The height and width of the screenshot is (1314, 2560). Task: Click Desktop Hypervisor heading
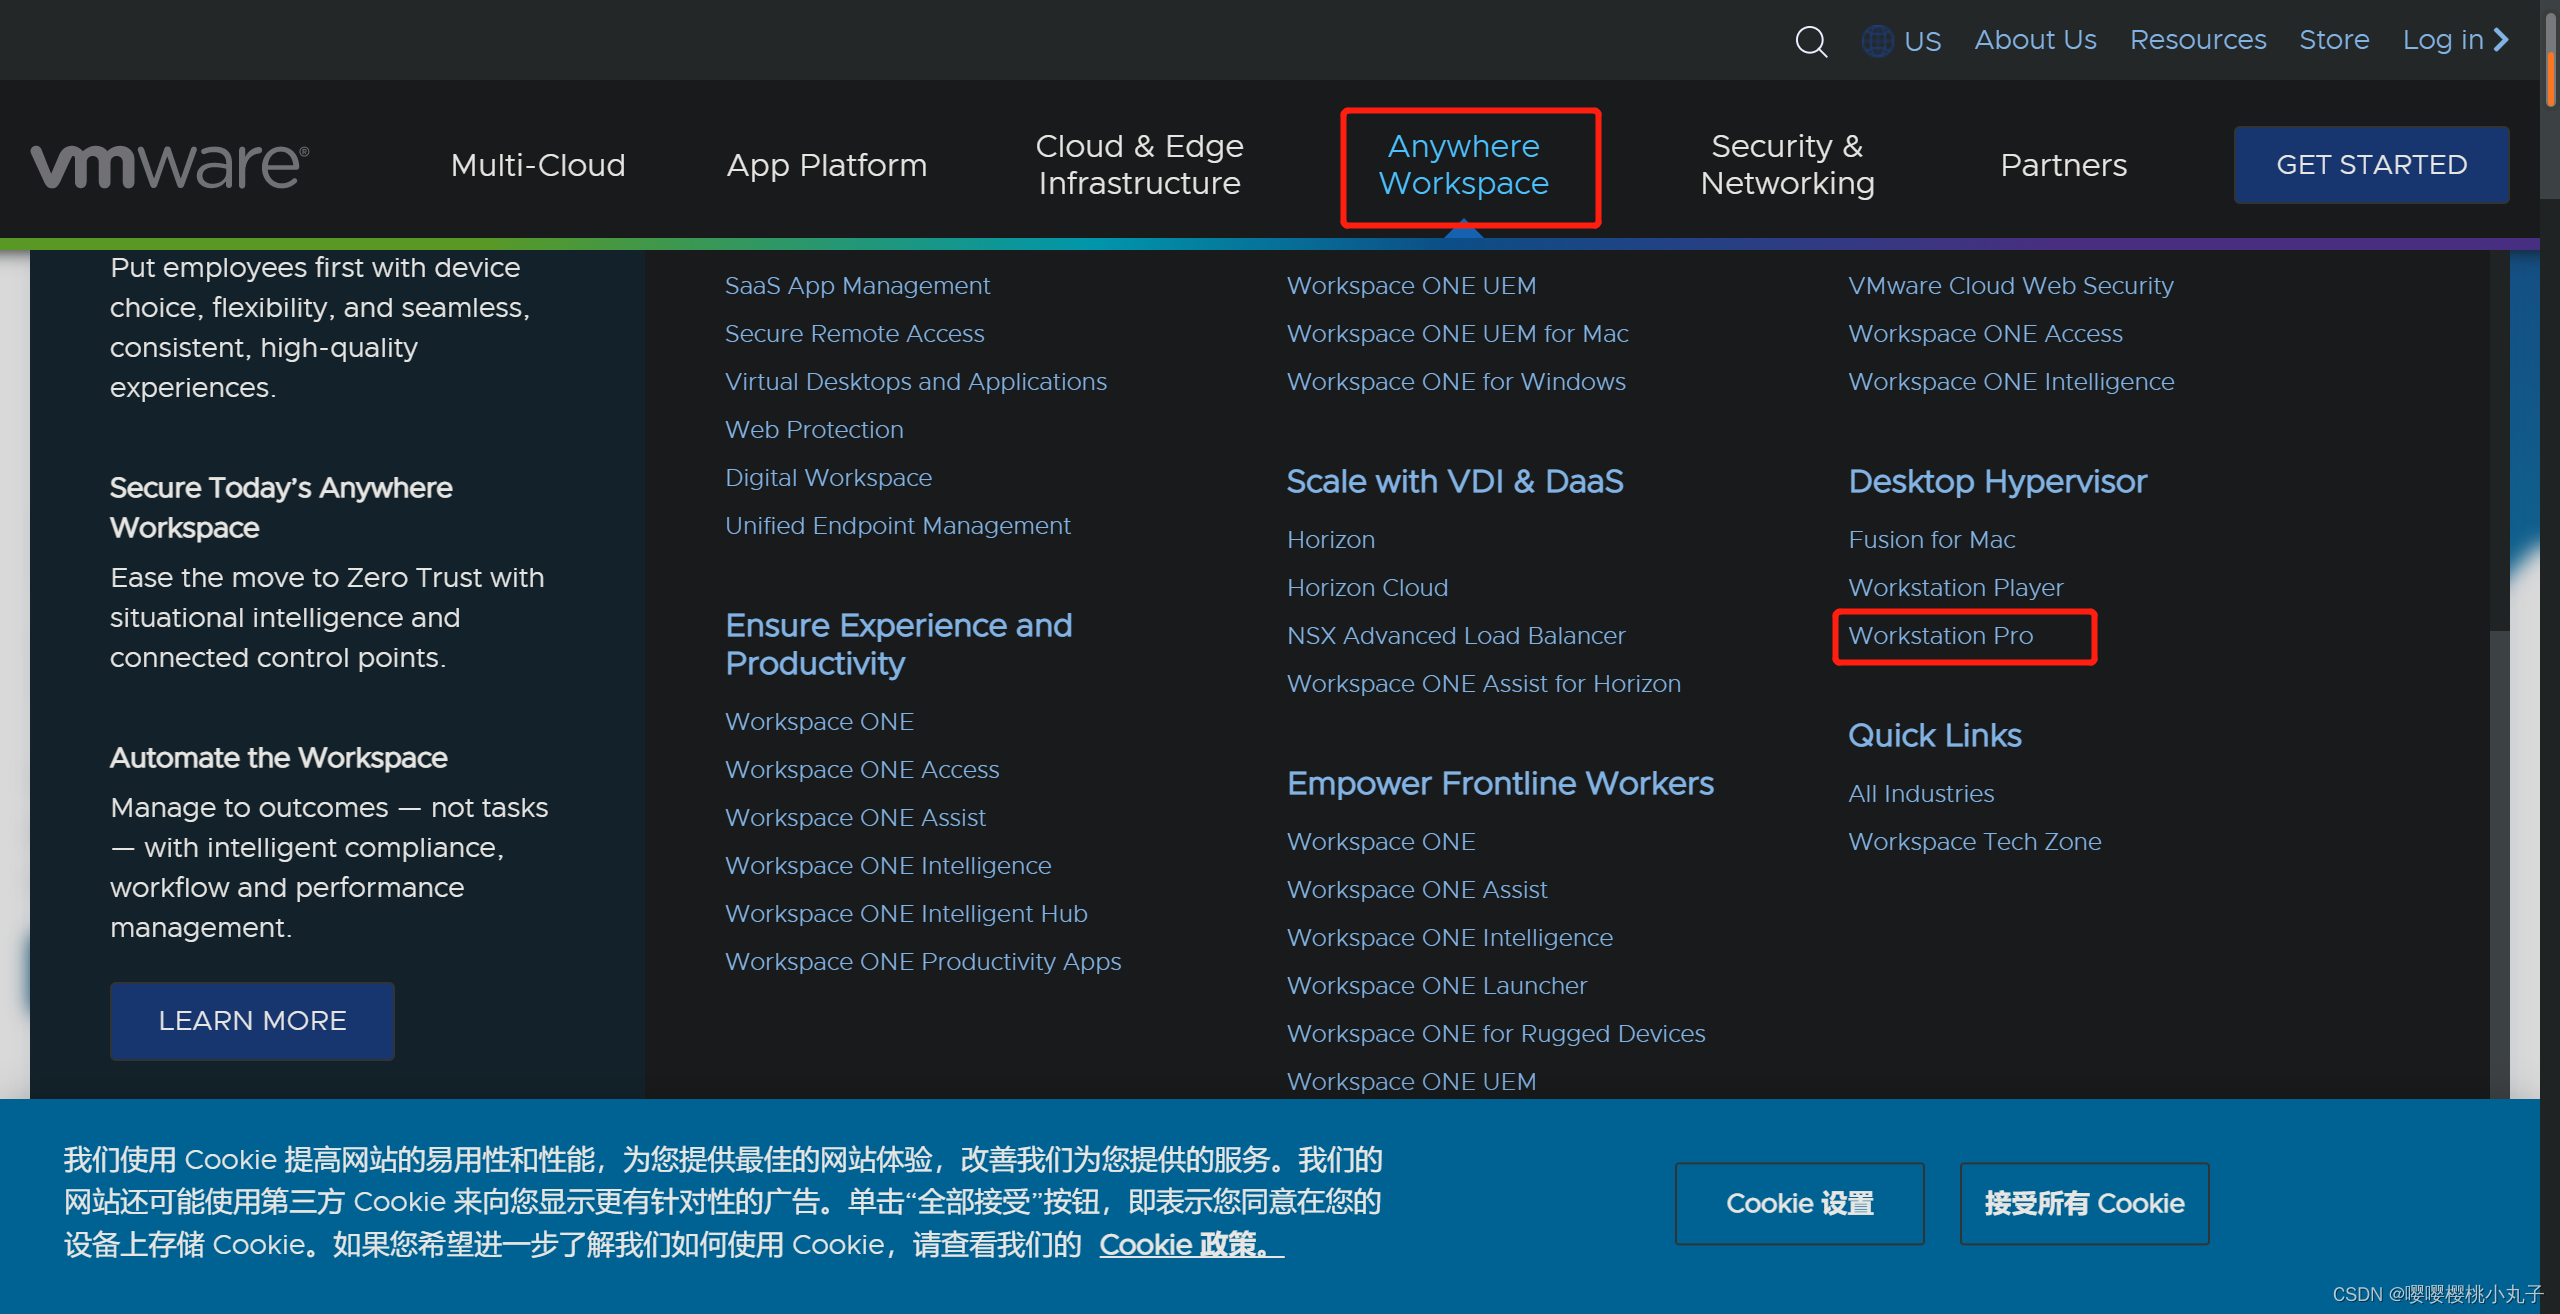(x=1997, y=482)
